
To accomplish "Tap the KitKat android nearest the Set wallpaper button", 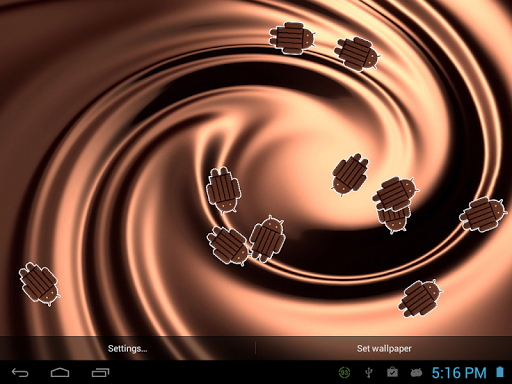I will coord(421,298).
